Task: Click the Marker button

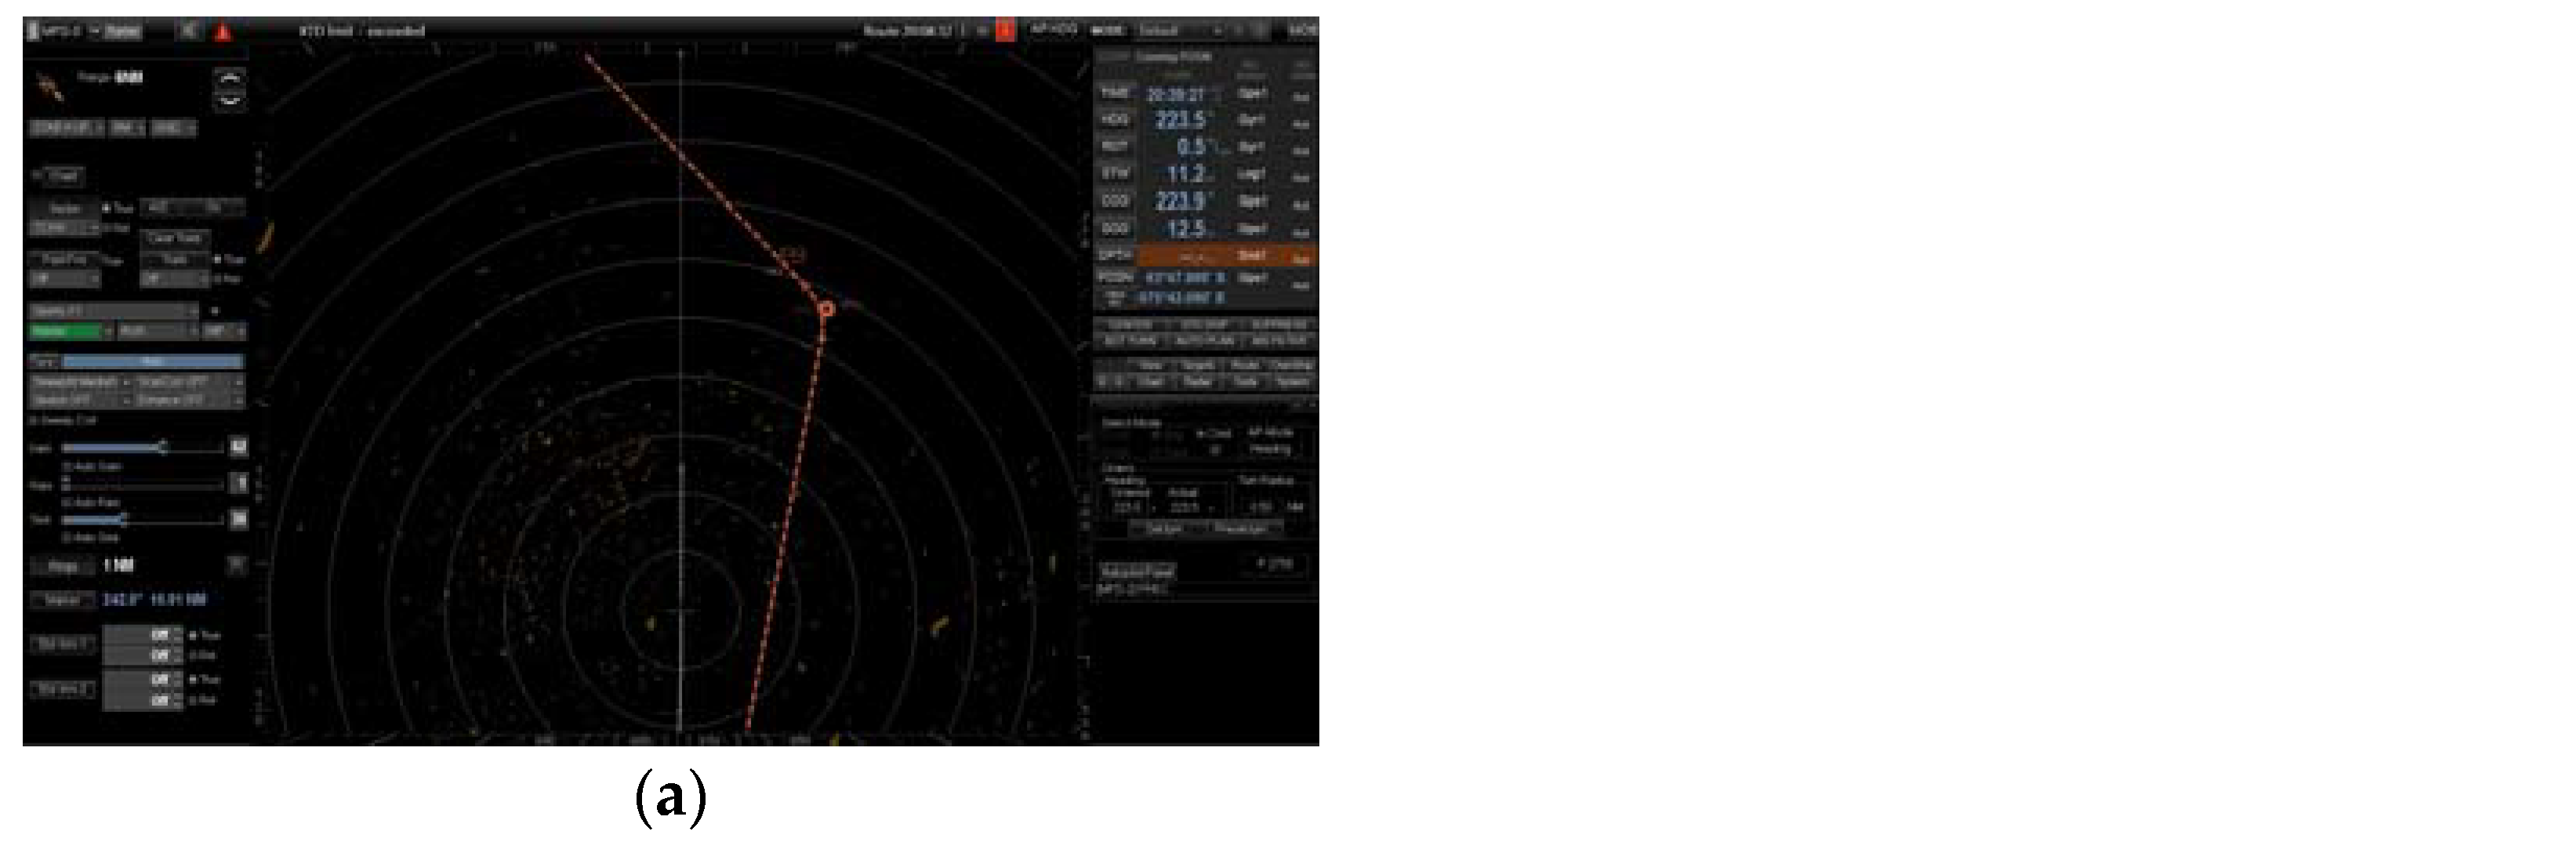Action: click(x=64, y=600)
